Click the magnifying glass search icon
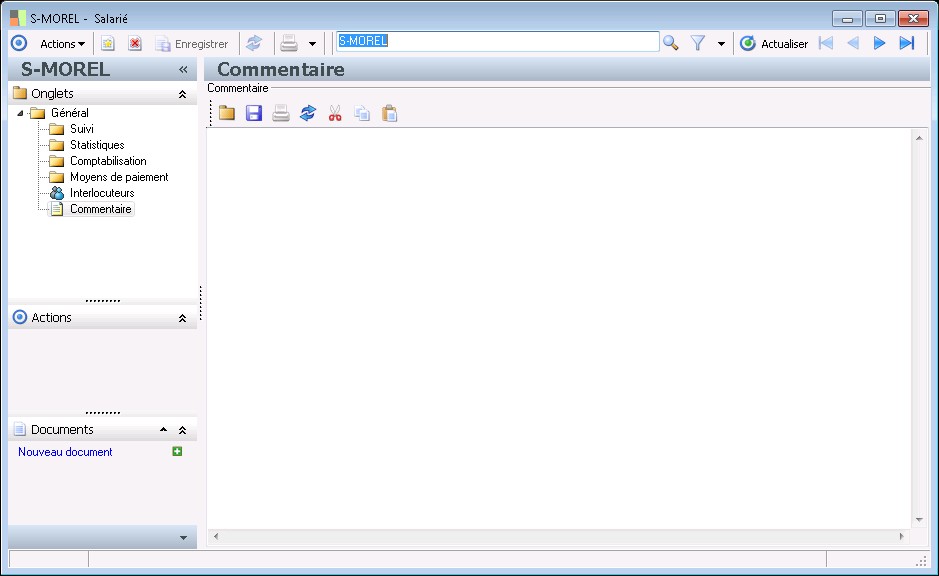The width and height of the screenshot is (939, 576). pyautogui.click(x=671, y=43)
